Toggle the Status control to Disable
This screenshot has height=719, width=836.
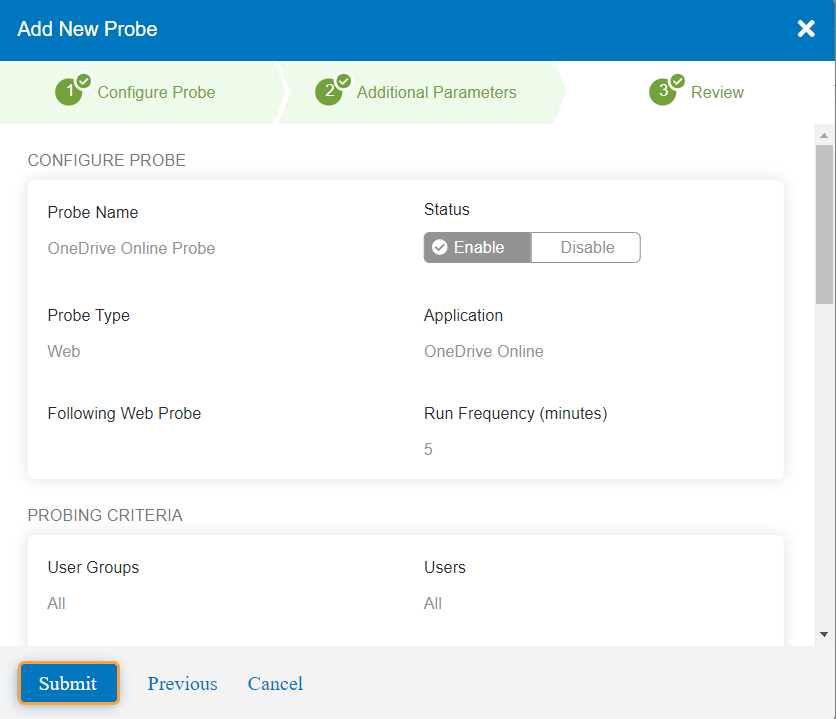tap(586, 247)
